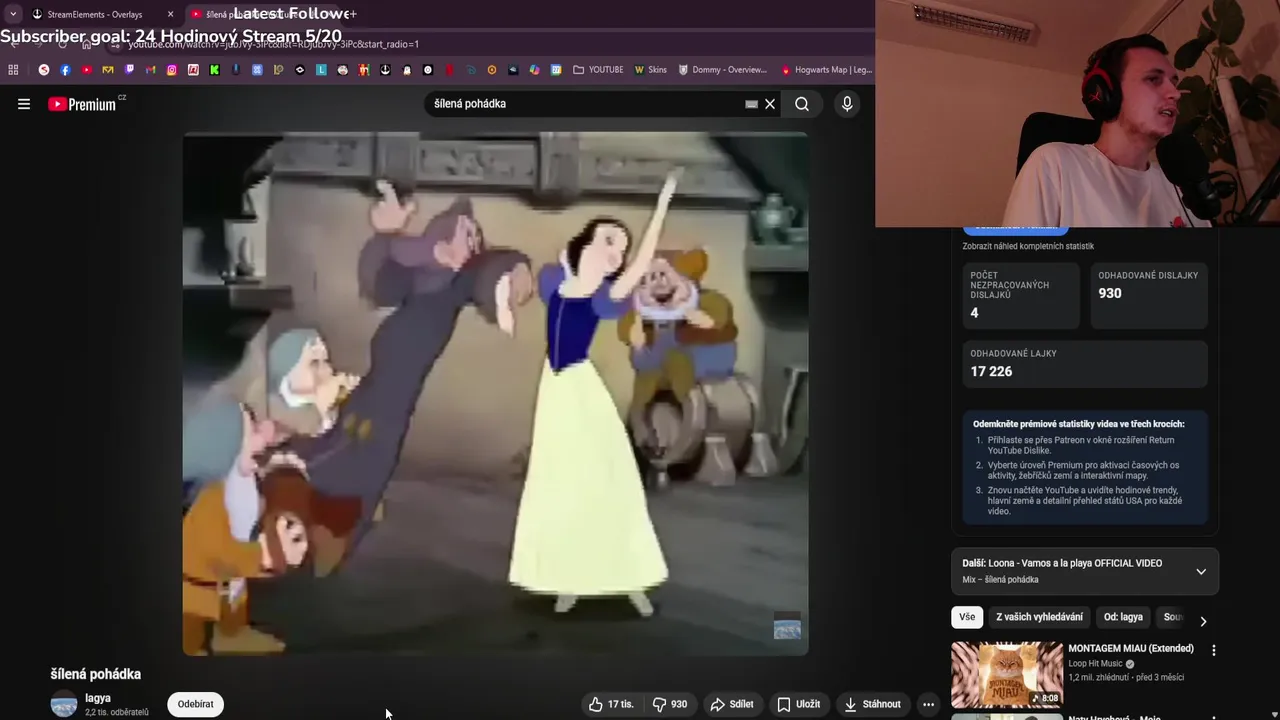Clear the search box with X
Screen dimensions: 1280x720
point(770,104)
